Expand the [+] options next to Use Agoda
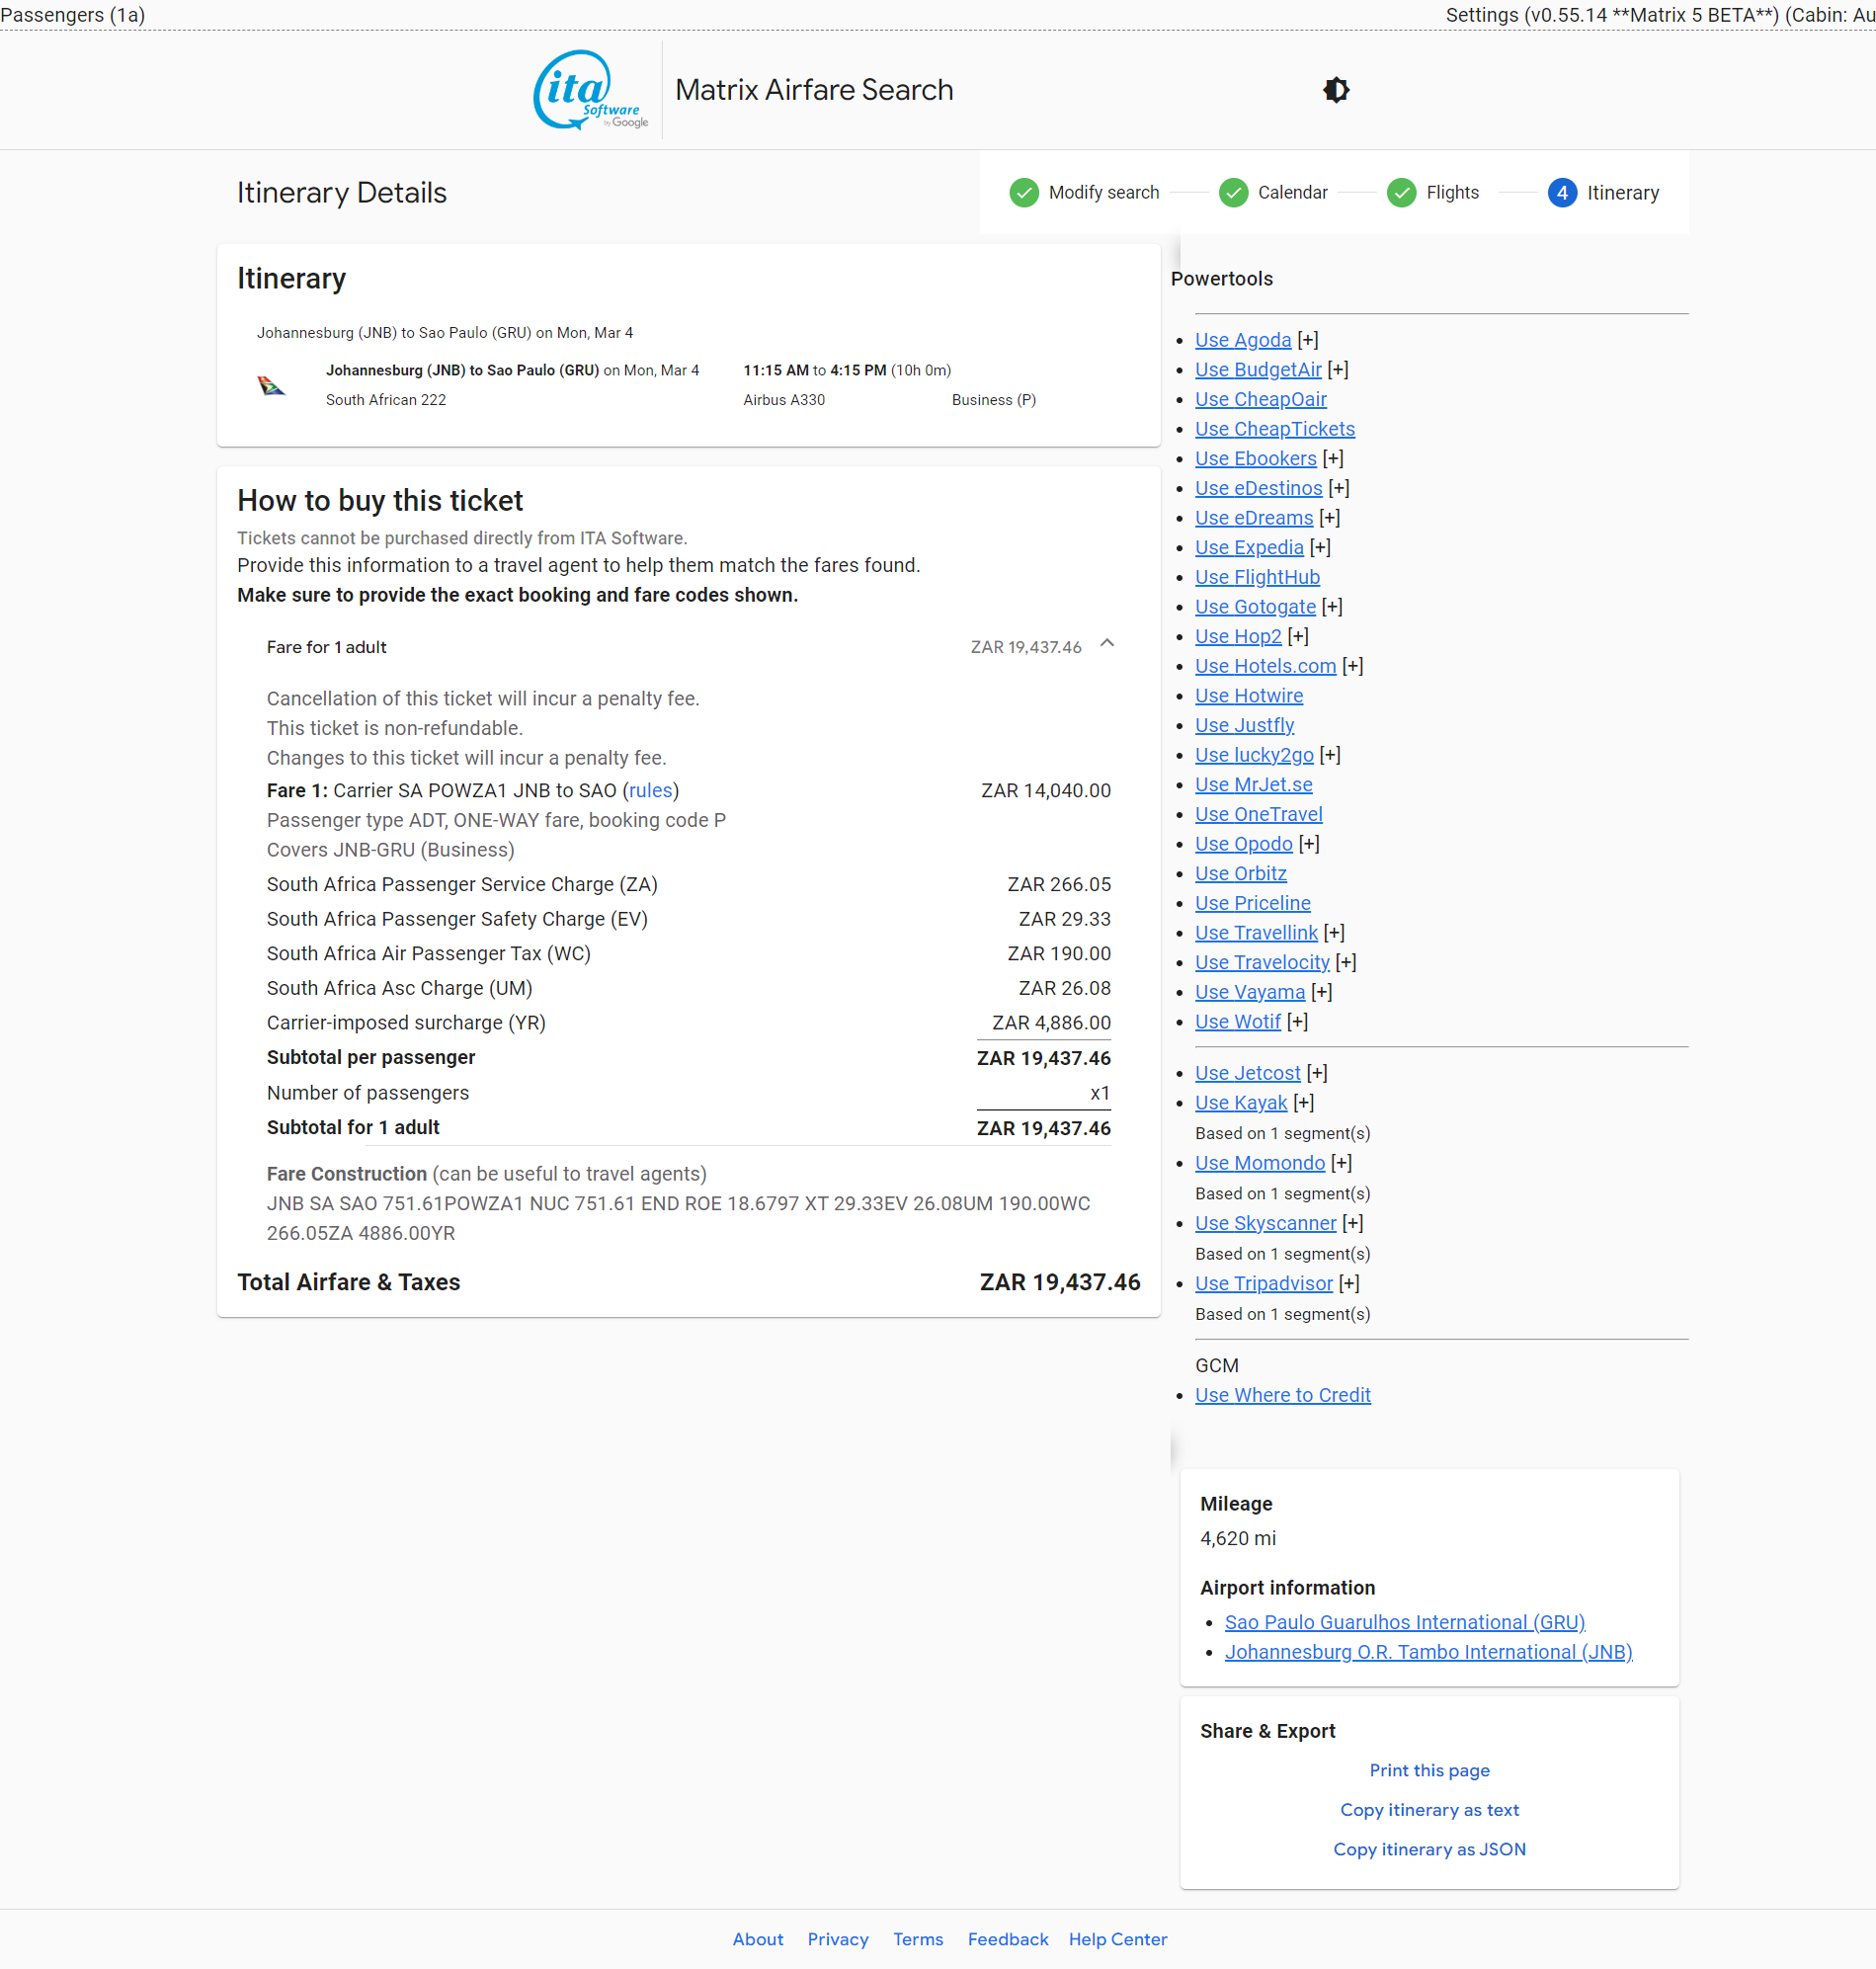Image resolution: width=1876 pixels, height=1969 pixels. click(x=1308, y=341)
